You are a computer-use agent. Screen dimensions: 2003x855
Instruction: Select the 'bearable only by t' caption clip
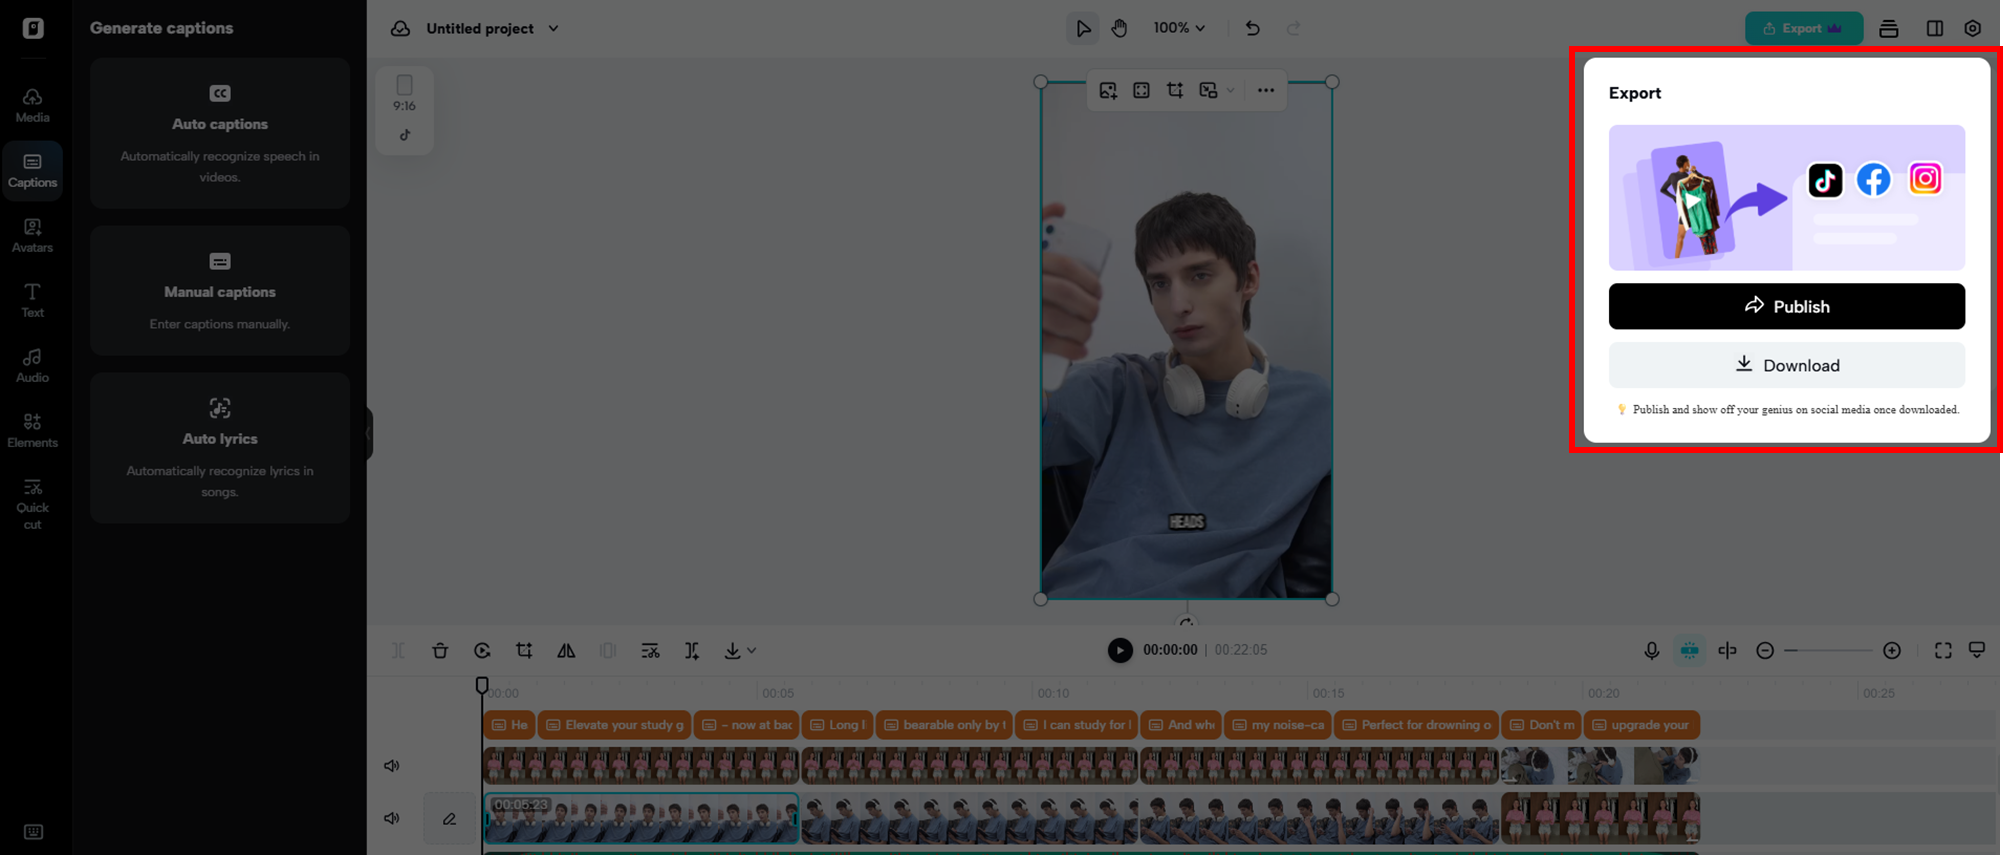(944, 725)
